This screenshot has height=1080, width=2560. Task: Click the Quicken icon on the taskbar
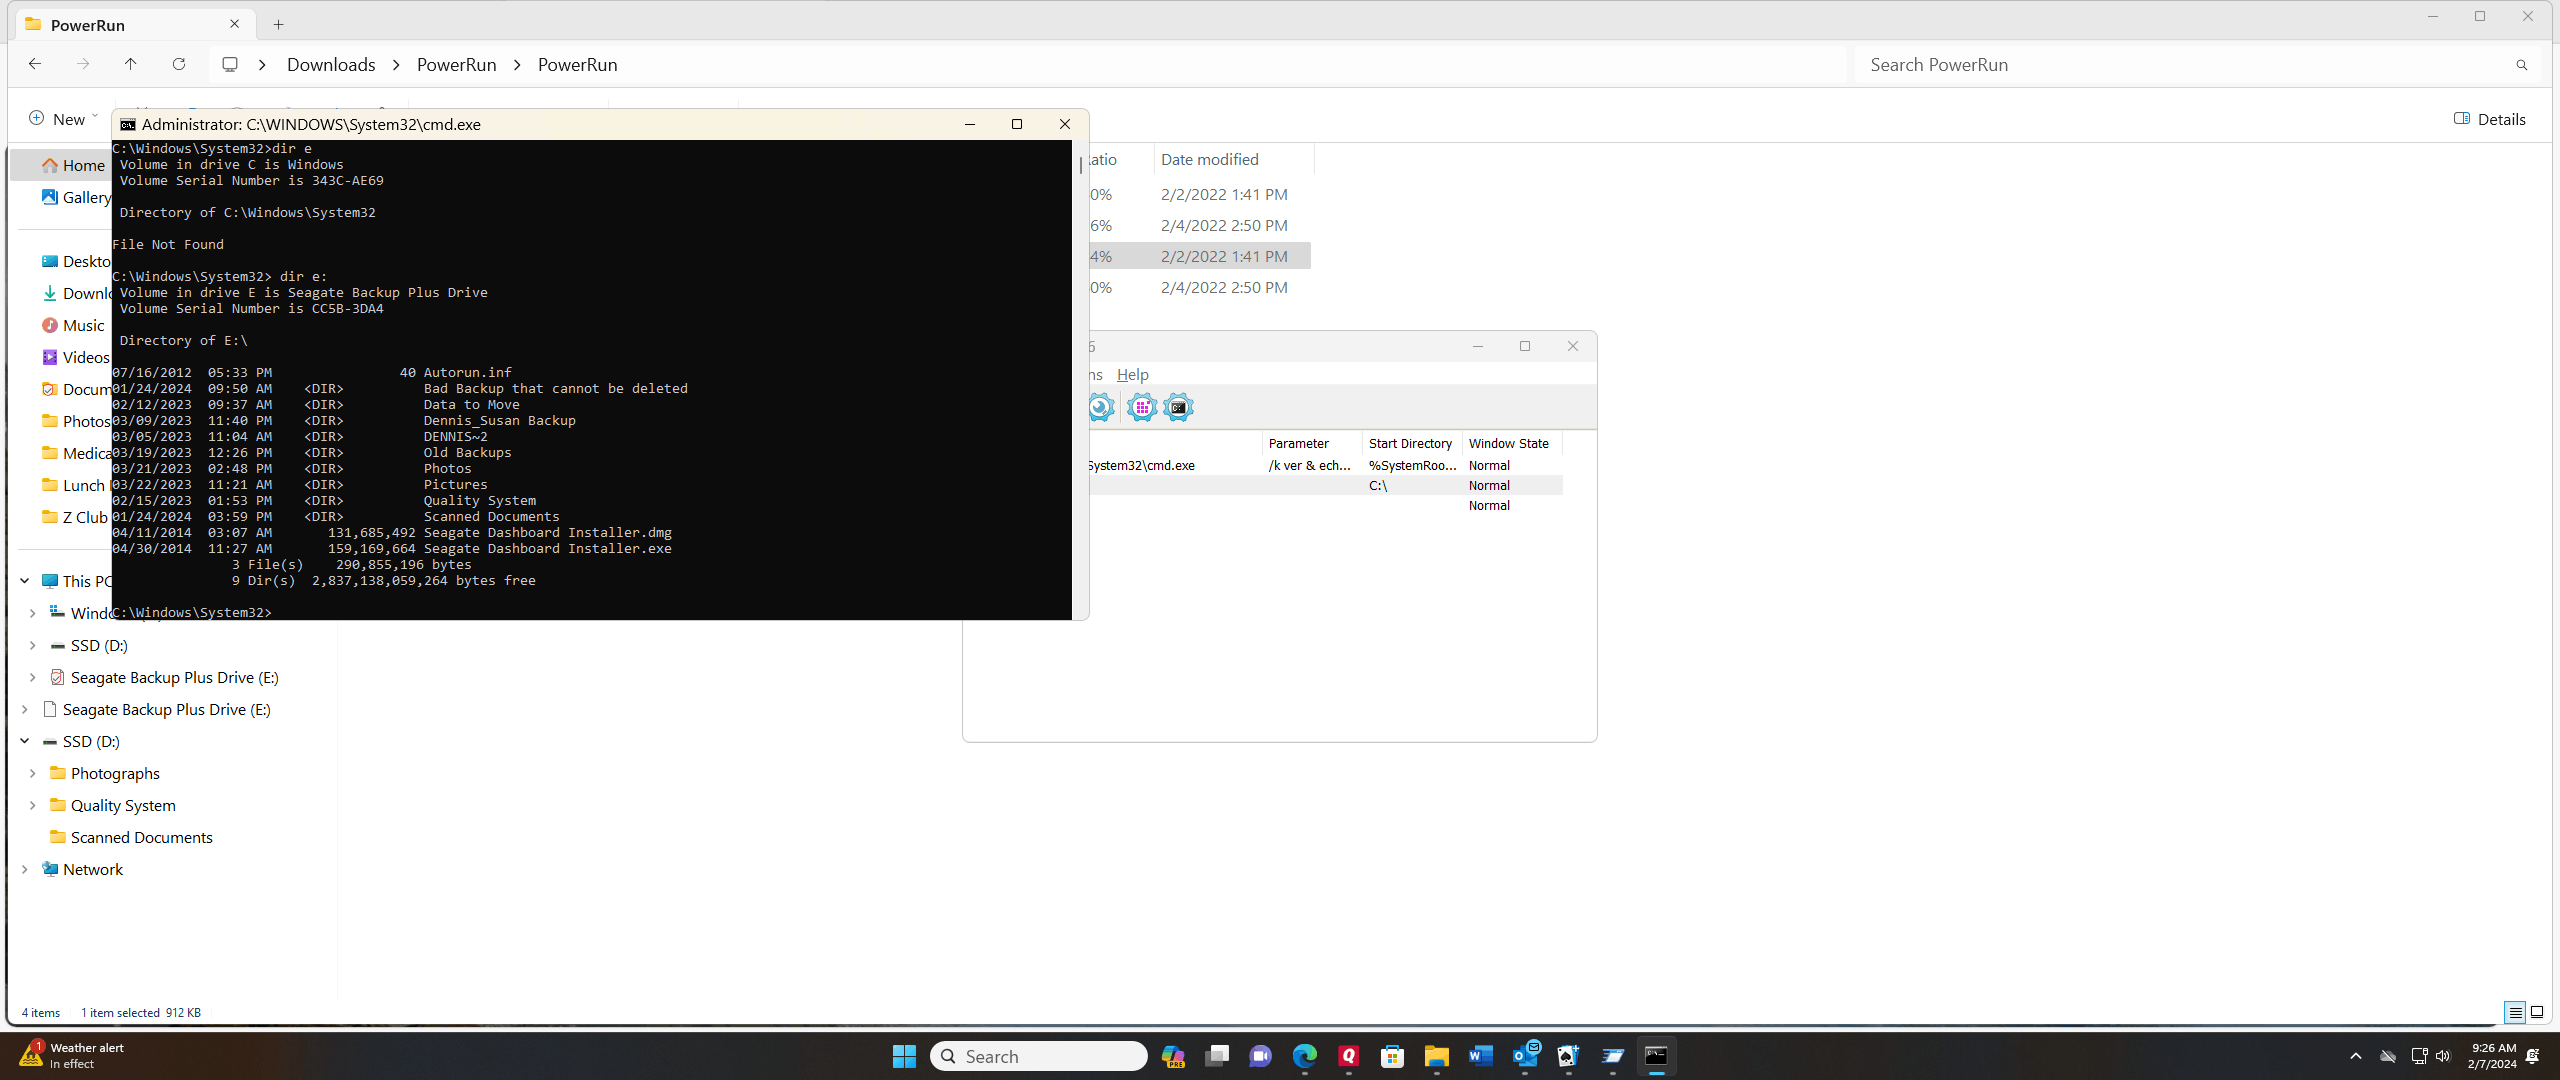point(1348,1056)
